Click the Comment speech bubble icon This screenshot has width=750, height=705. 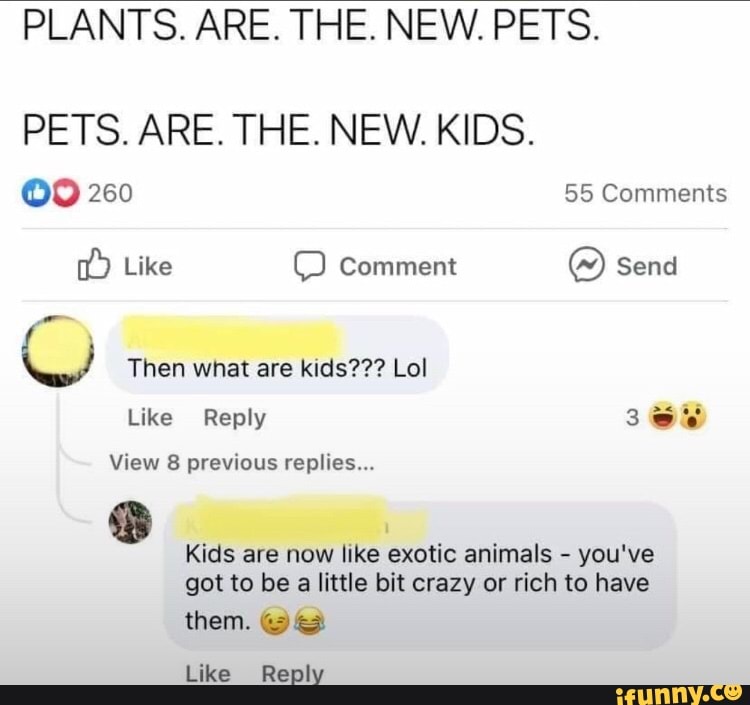point(309,266)
